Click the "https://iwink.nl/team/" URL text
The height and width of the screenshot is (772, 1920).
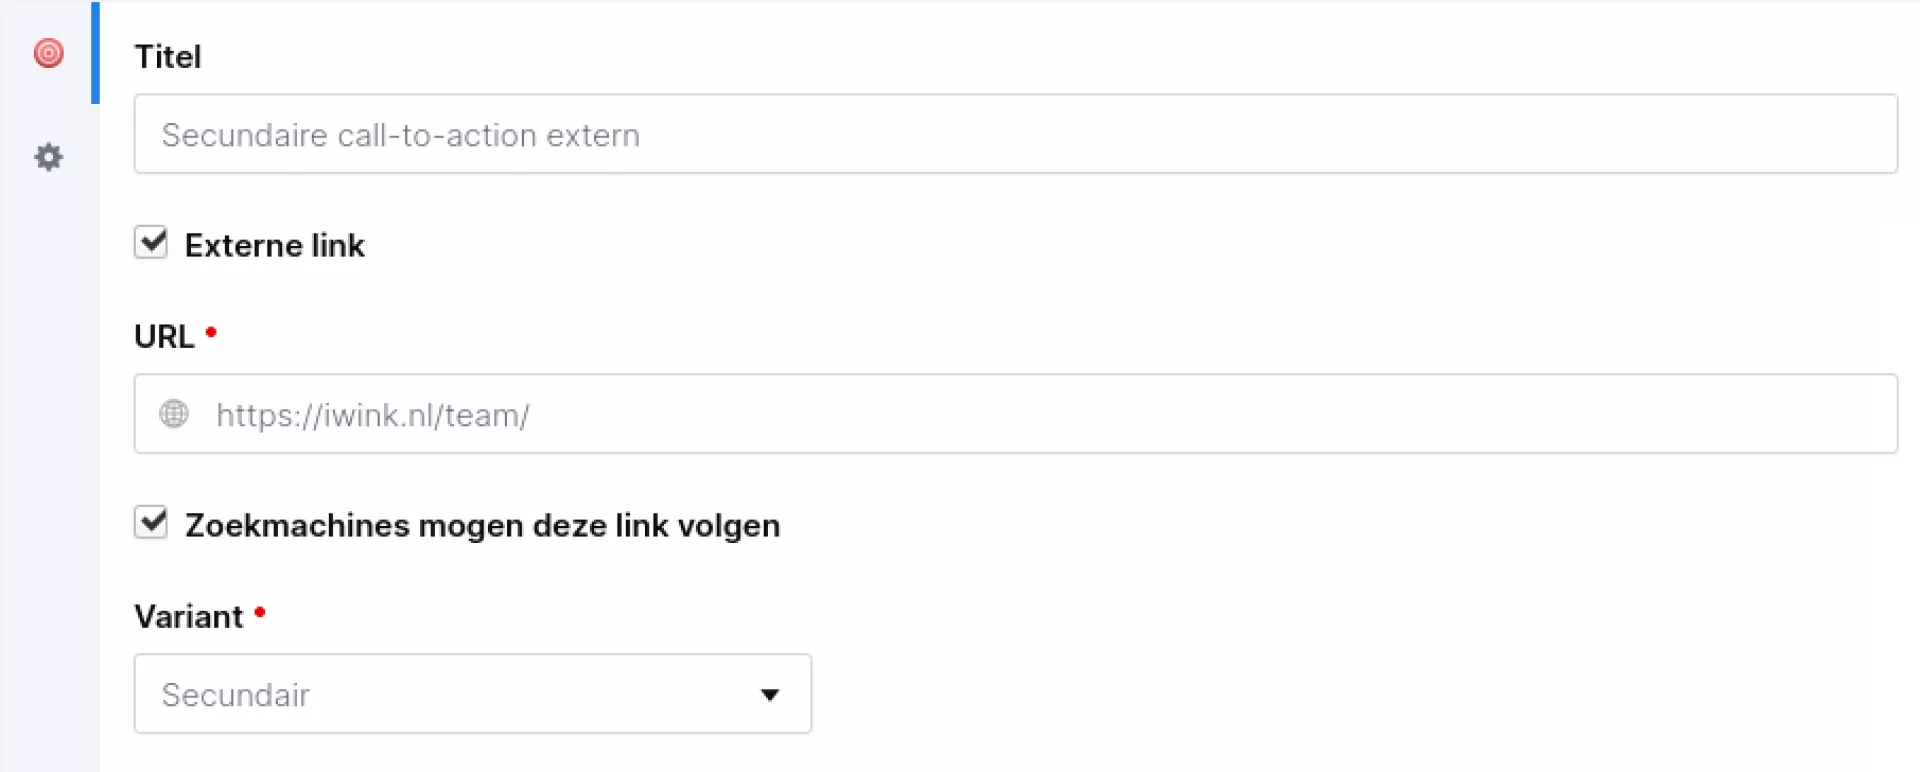[373, 415]
